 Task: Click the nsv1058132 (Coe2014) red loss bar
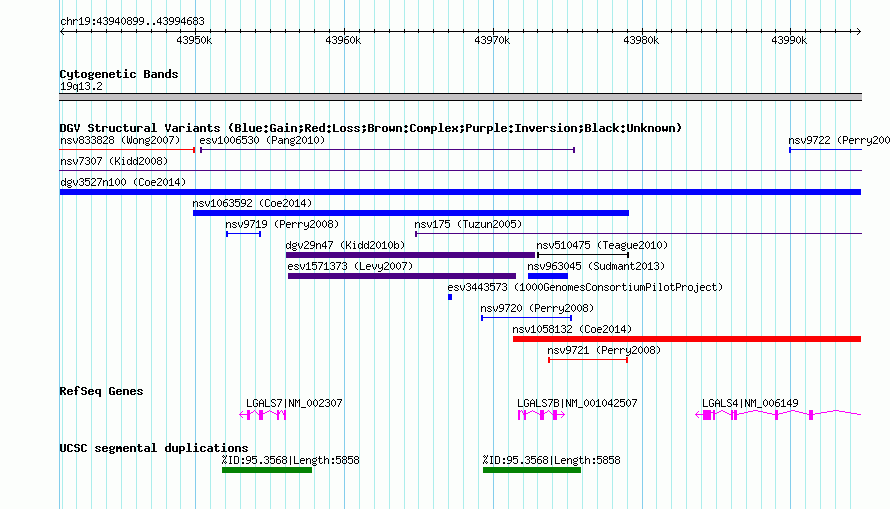[687, 339]
